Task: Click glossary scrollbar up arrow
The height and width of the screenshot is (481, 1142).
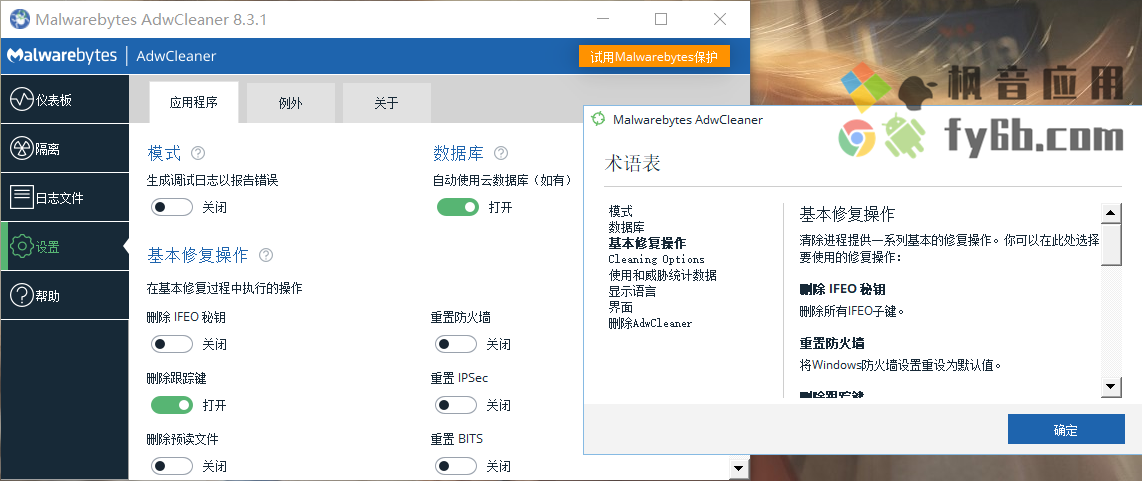Action: click(x=1111, y=214)
